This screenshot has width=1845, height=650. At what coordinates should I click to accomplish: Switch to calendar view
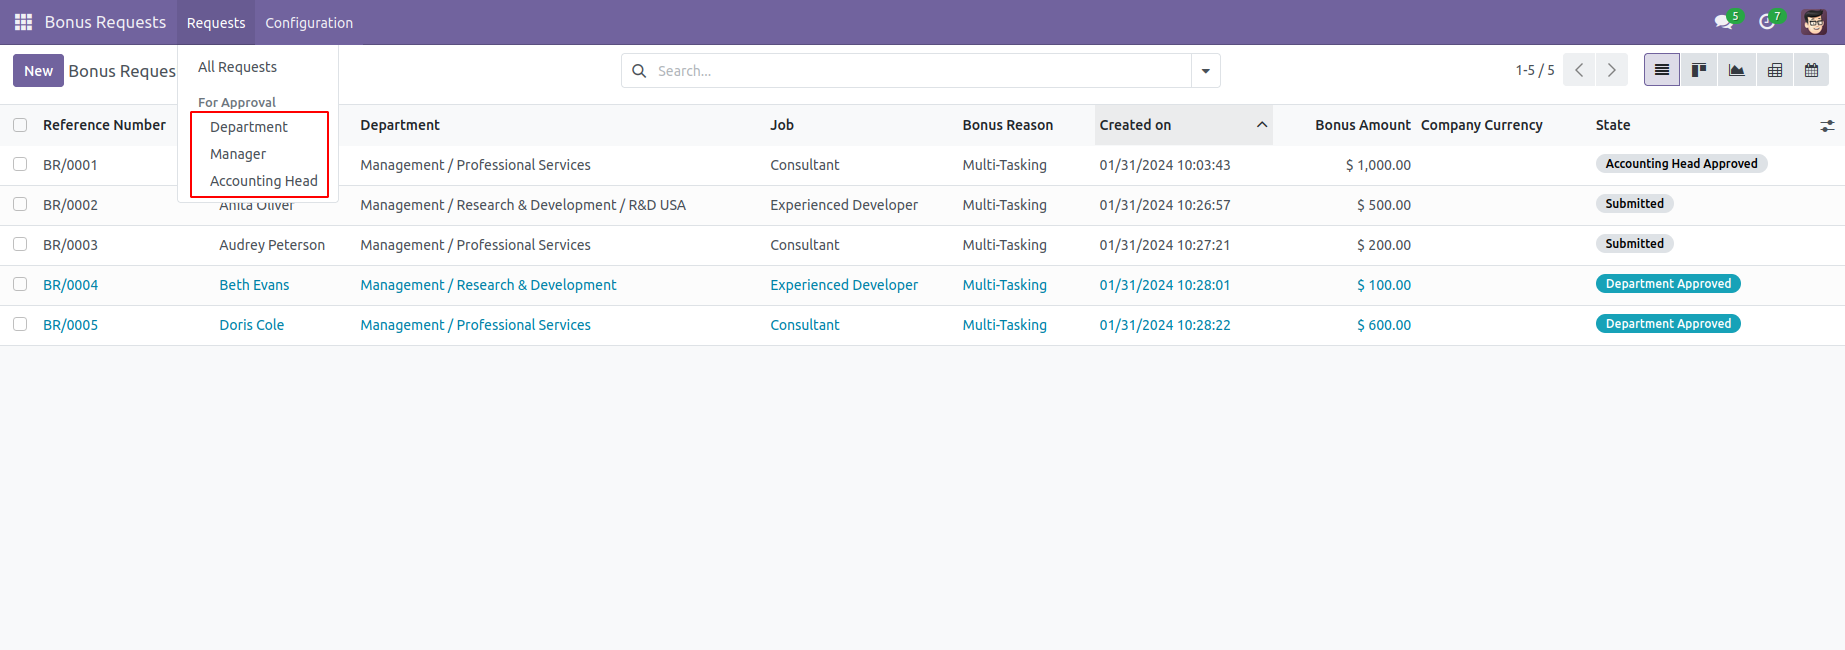point(1811,70)
